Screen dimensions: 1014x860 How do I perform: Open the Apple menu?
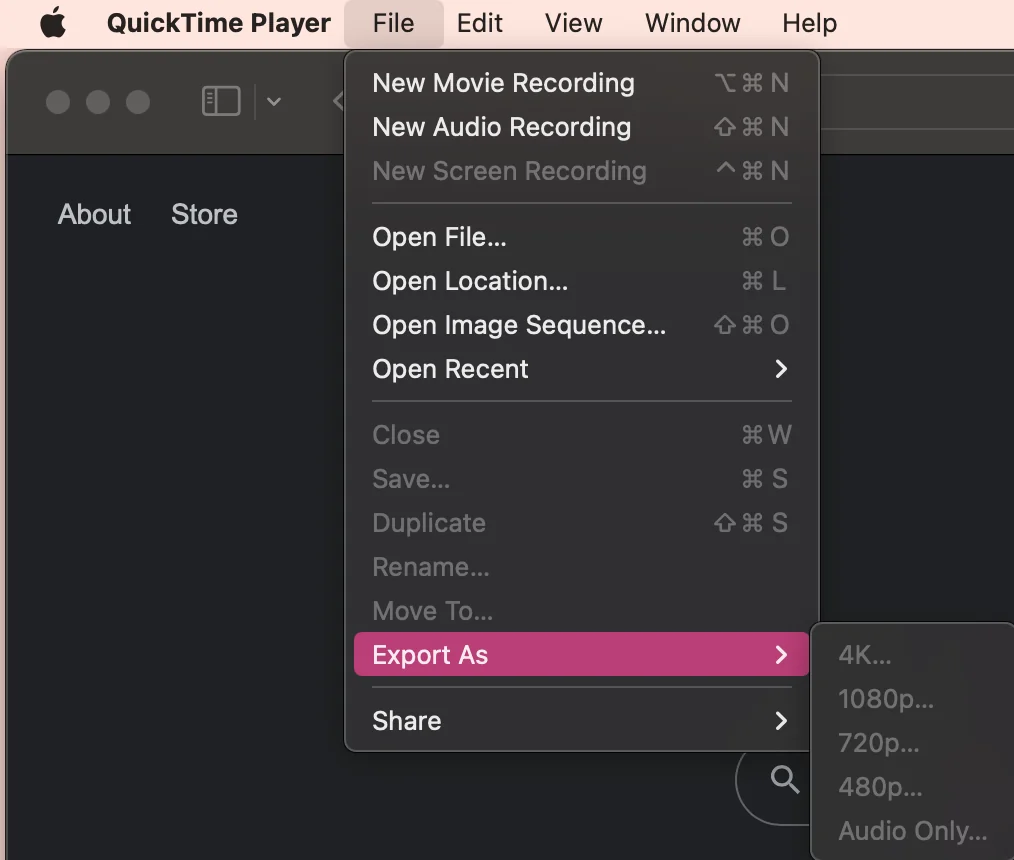pyautogui.click(x=53, y=23)
